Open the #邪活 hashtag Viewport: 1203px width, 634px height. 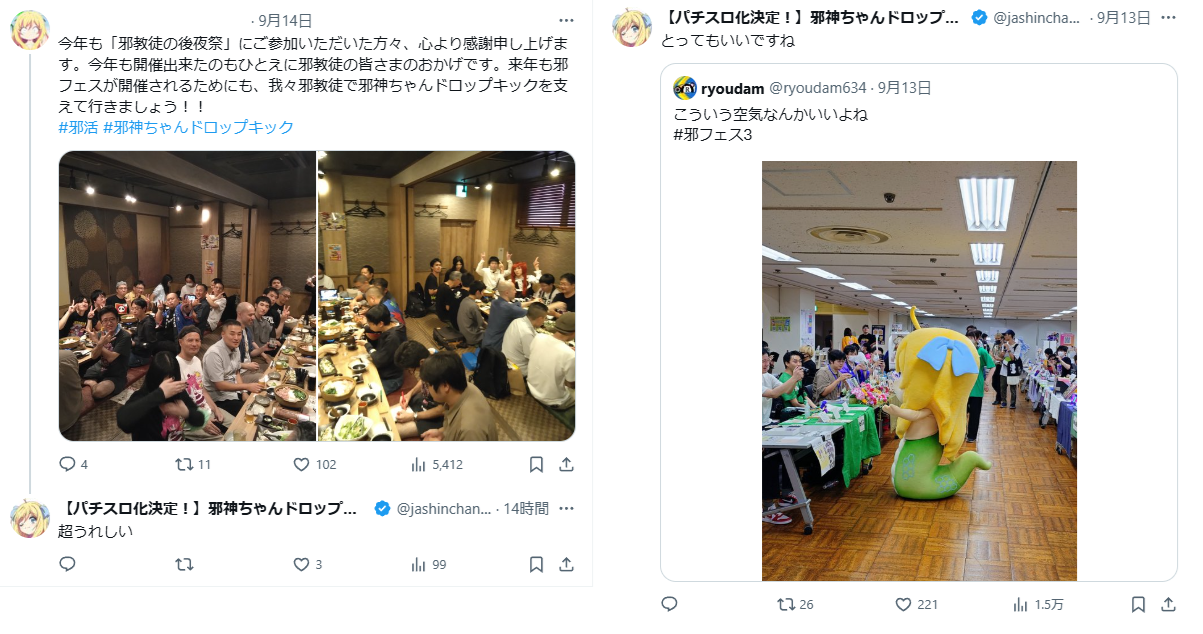click(78, 127)
